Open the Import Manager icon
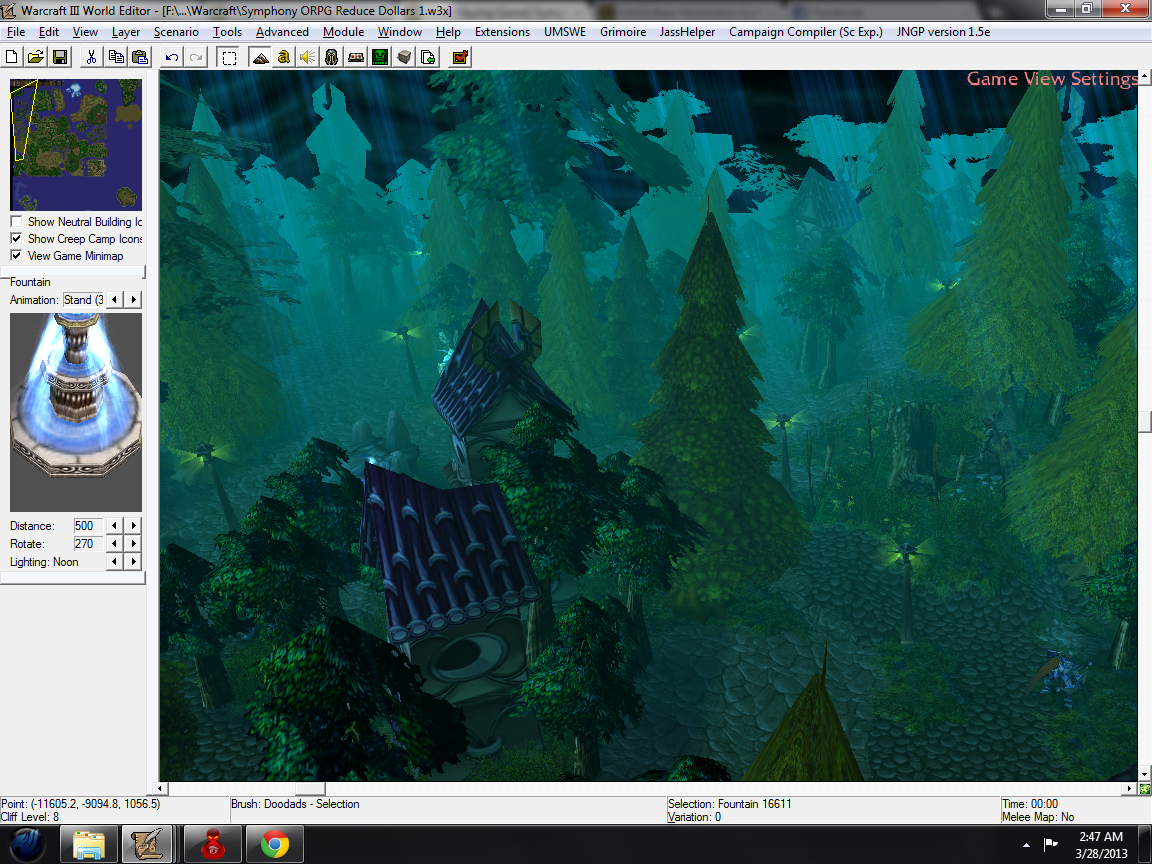The width and height of the screenshot is (1152, 864). tap(428, 57)
